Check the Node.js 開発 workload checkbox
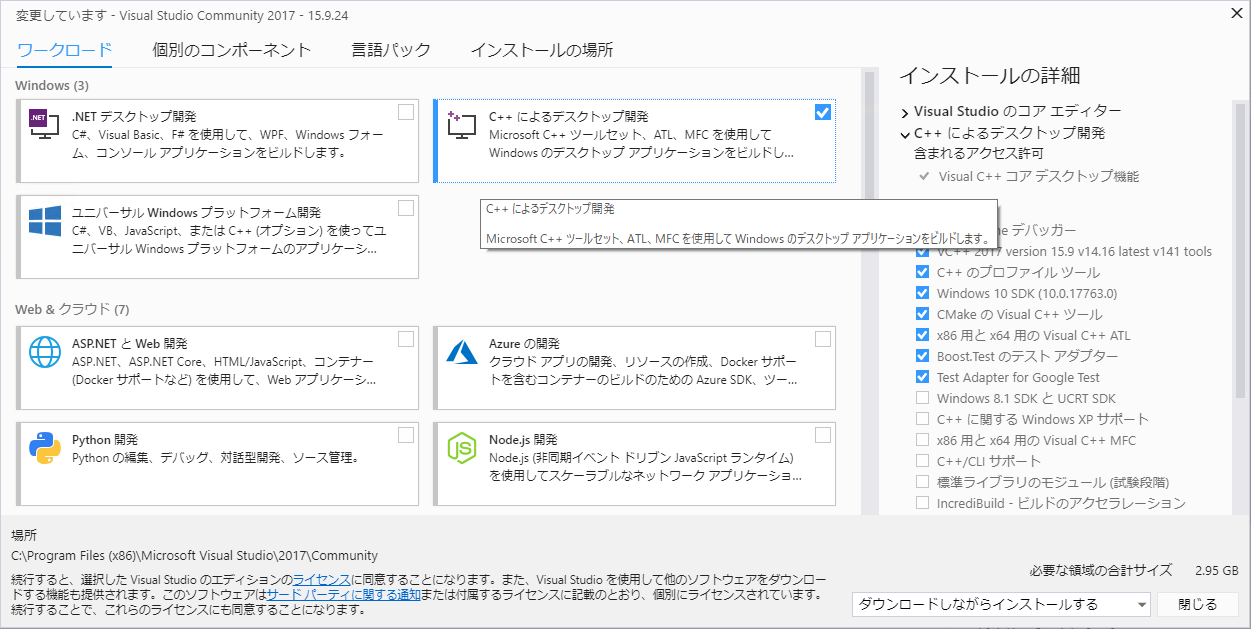Viewport: 1251px width, 629px height. click(x=823, y=435)
